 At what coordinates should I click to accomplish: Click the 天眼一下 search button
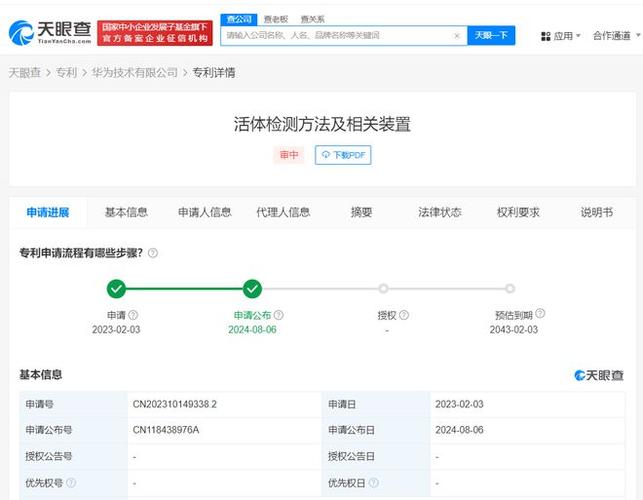[x=491, y=36]
